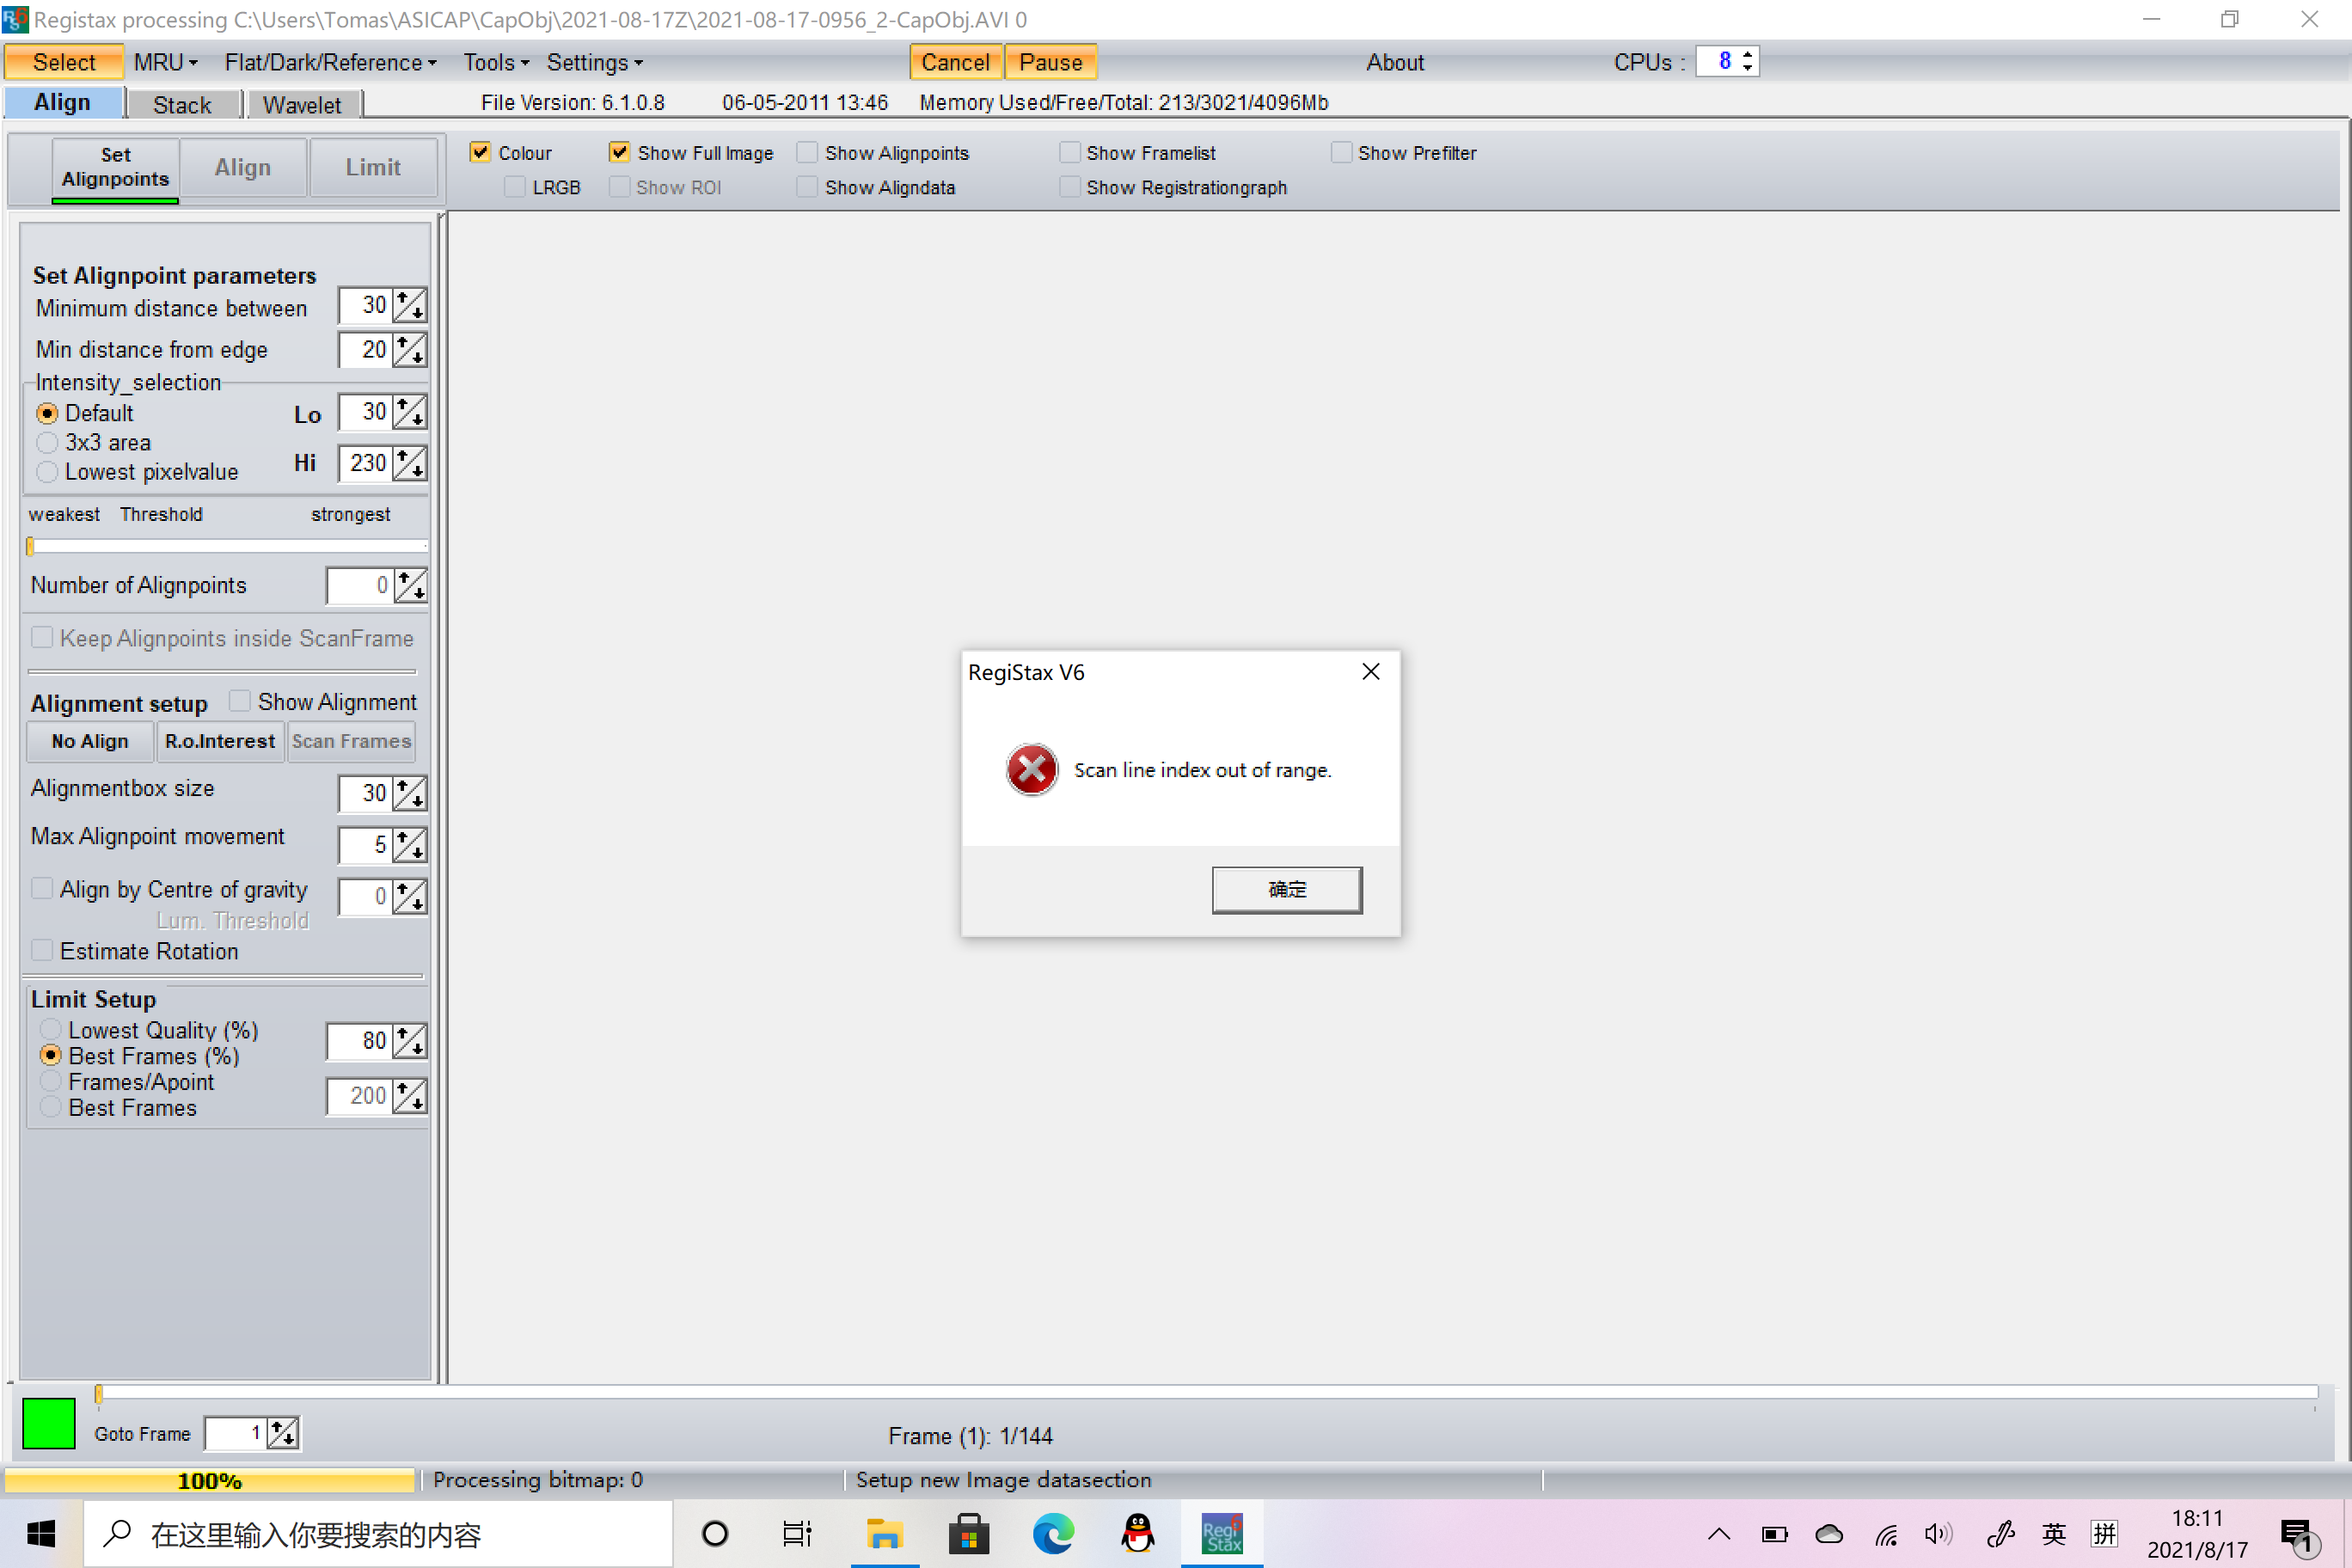Click the RegiStax title bar app icon
Image resolution: width=2352 pixels, height=1568 pixels.
point(15,19)
